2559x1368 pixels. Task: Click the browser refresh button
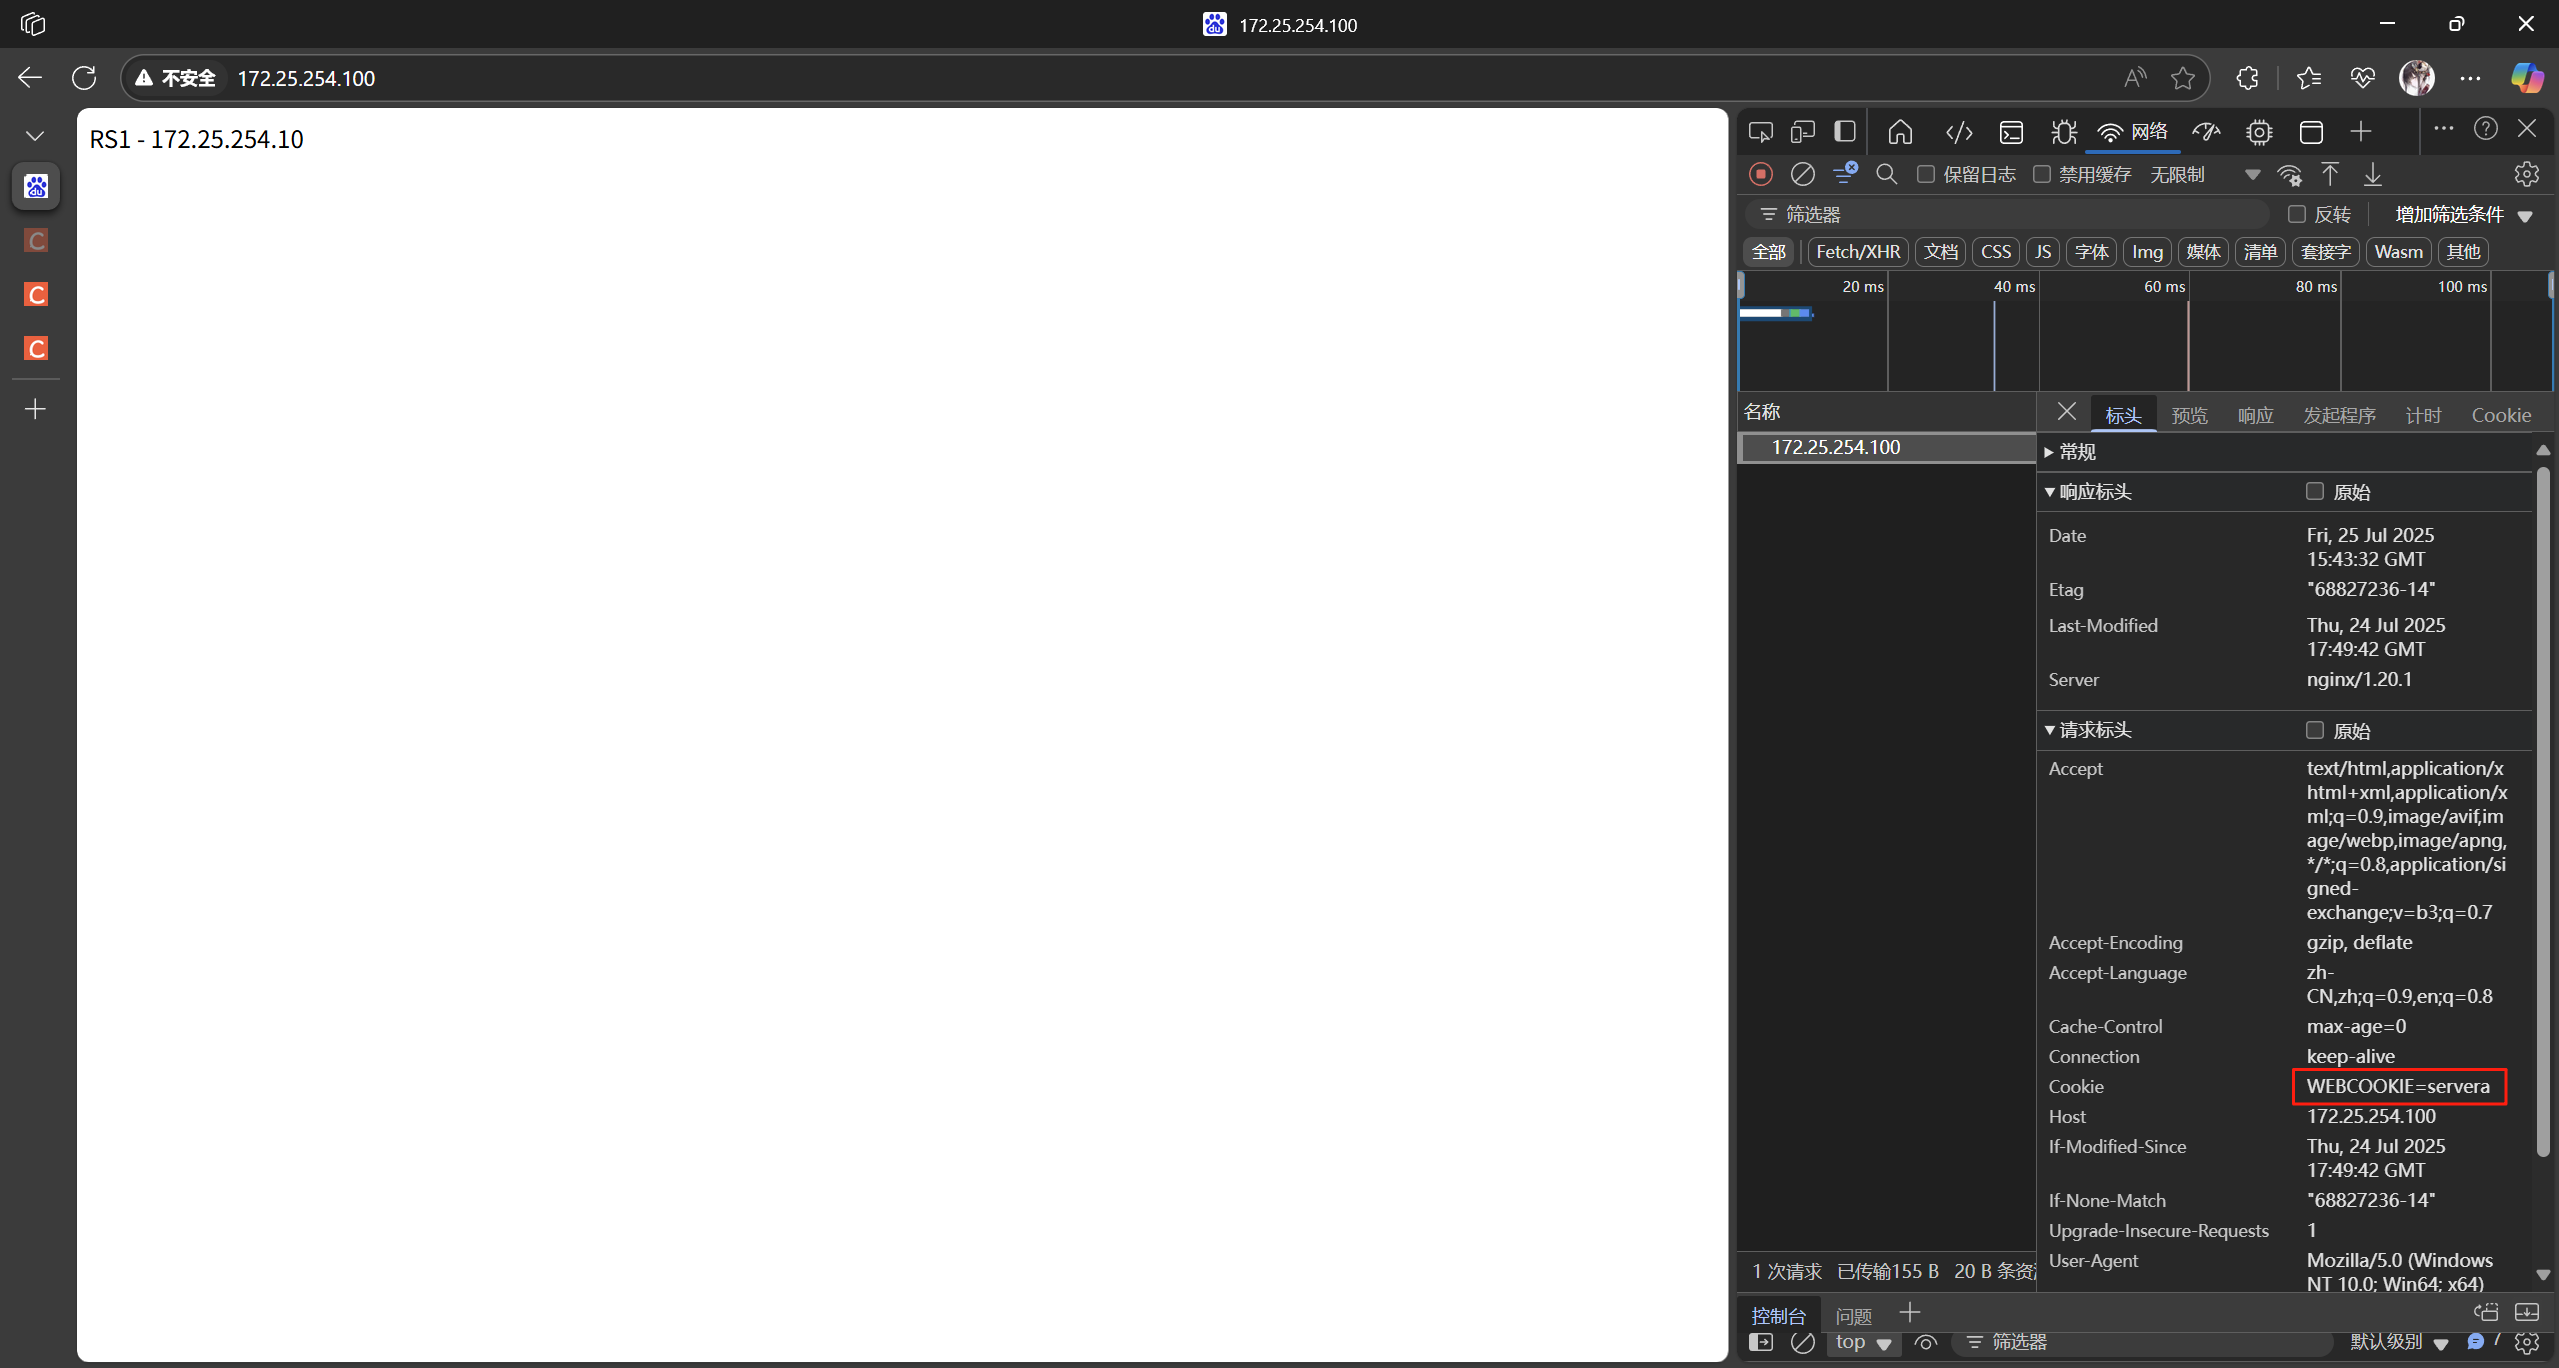84,78
